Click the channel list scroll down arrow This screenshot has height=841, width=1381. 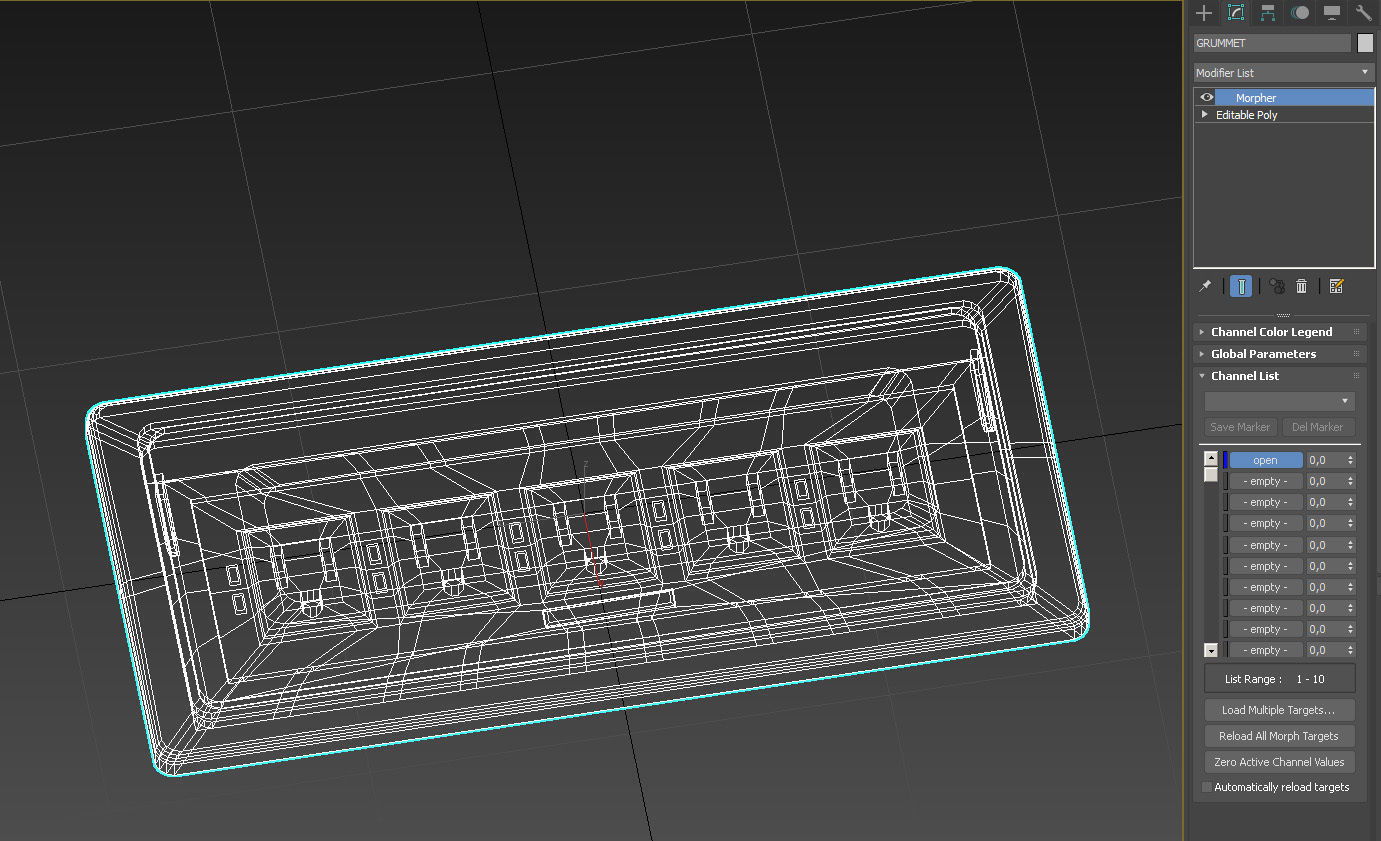pyautogui.click(x=1211, y=650)
